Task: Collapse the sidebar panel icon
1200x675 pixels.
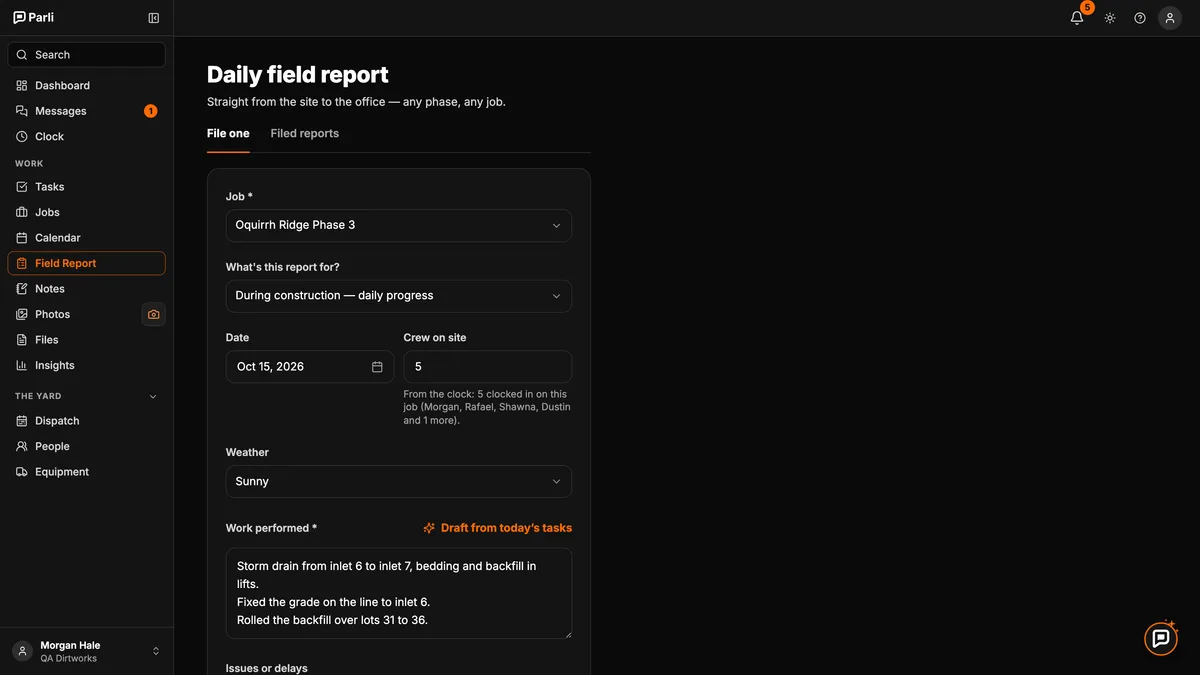Action: point(153,18)
